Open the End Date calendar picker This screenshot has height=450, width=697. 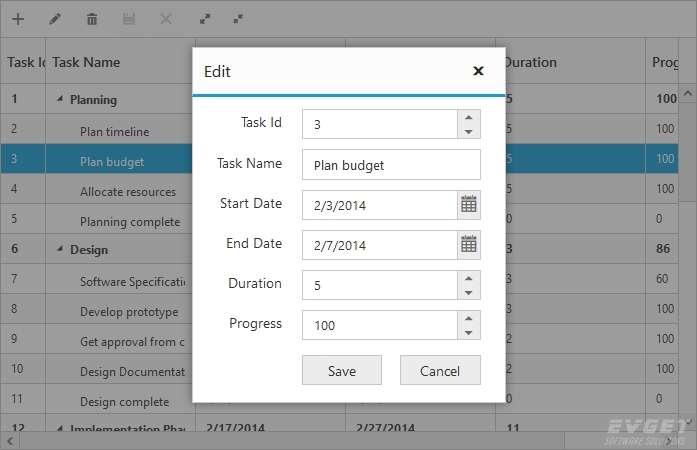click(x=468, y=244)
